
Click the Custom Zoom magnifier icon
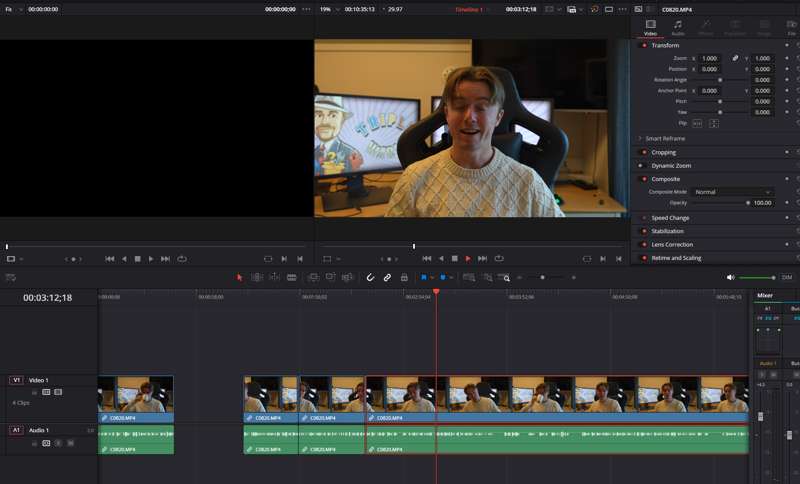pyautogui.click(x=505, y=277)
